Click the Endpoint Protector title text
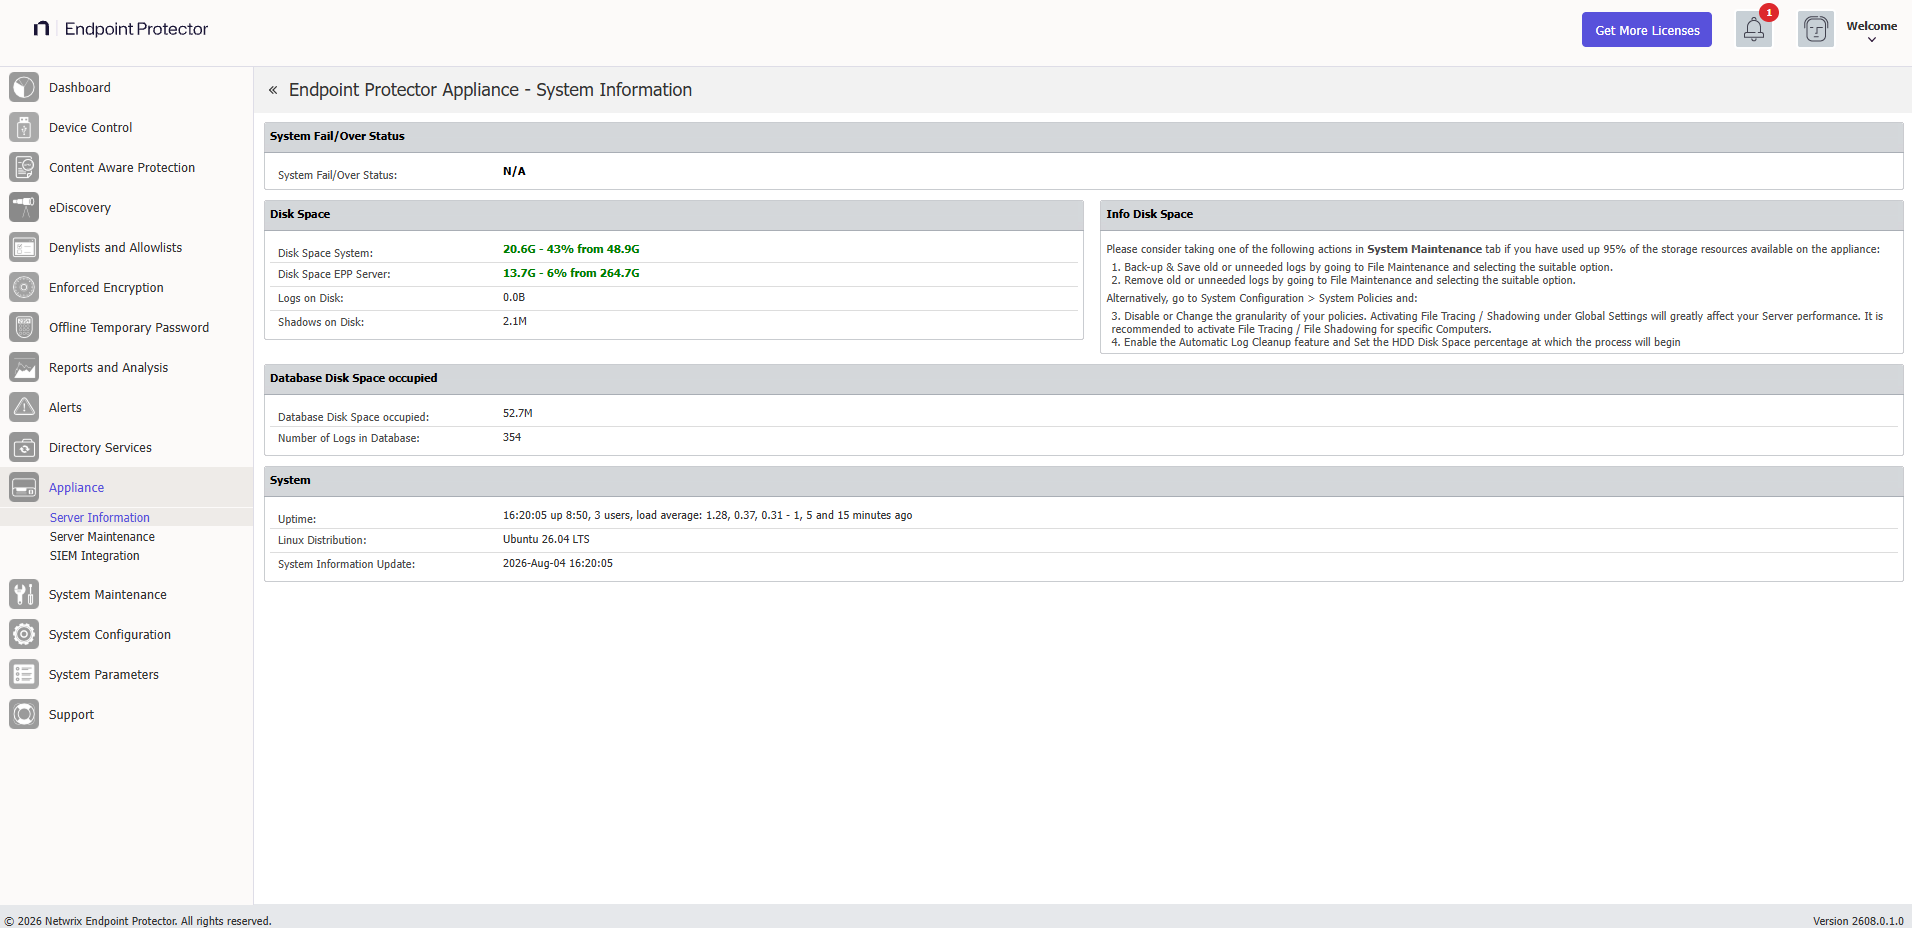Viewport: 1912px width, 928px height. pyautogui.click(x=136, y=29)
